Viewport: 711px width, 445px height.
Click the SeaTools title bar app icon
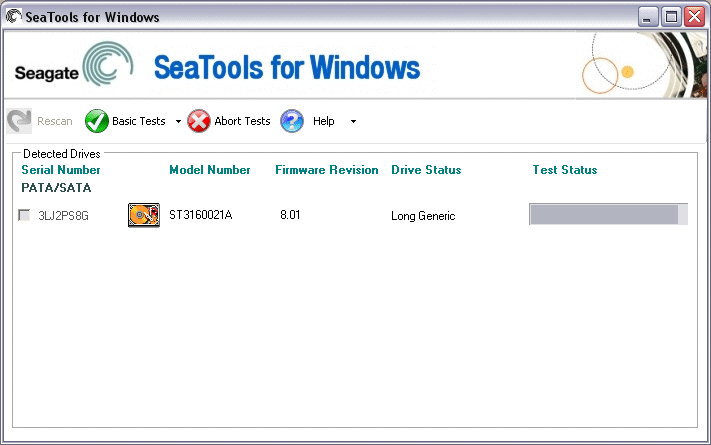tap(14, 16)
